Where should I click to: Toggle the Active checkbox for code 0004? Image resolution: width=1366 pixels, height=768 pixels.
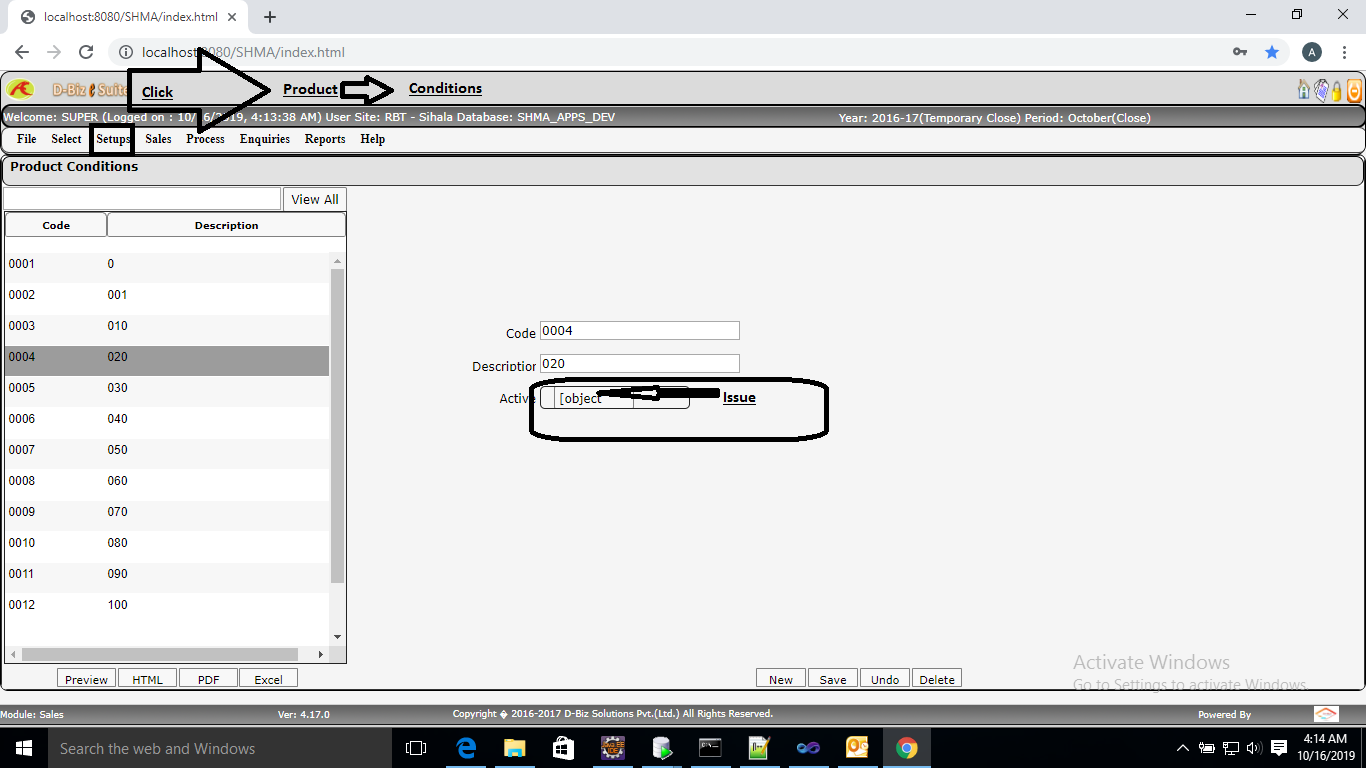549,397
